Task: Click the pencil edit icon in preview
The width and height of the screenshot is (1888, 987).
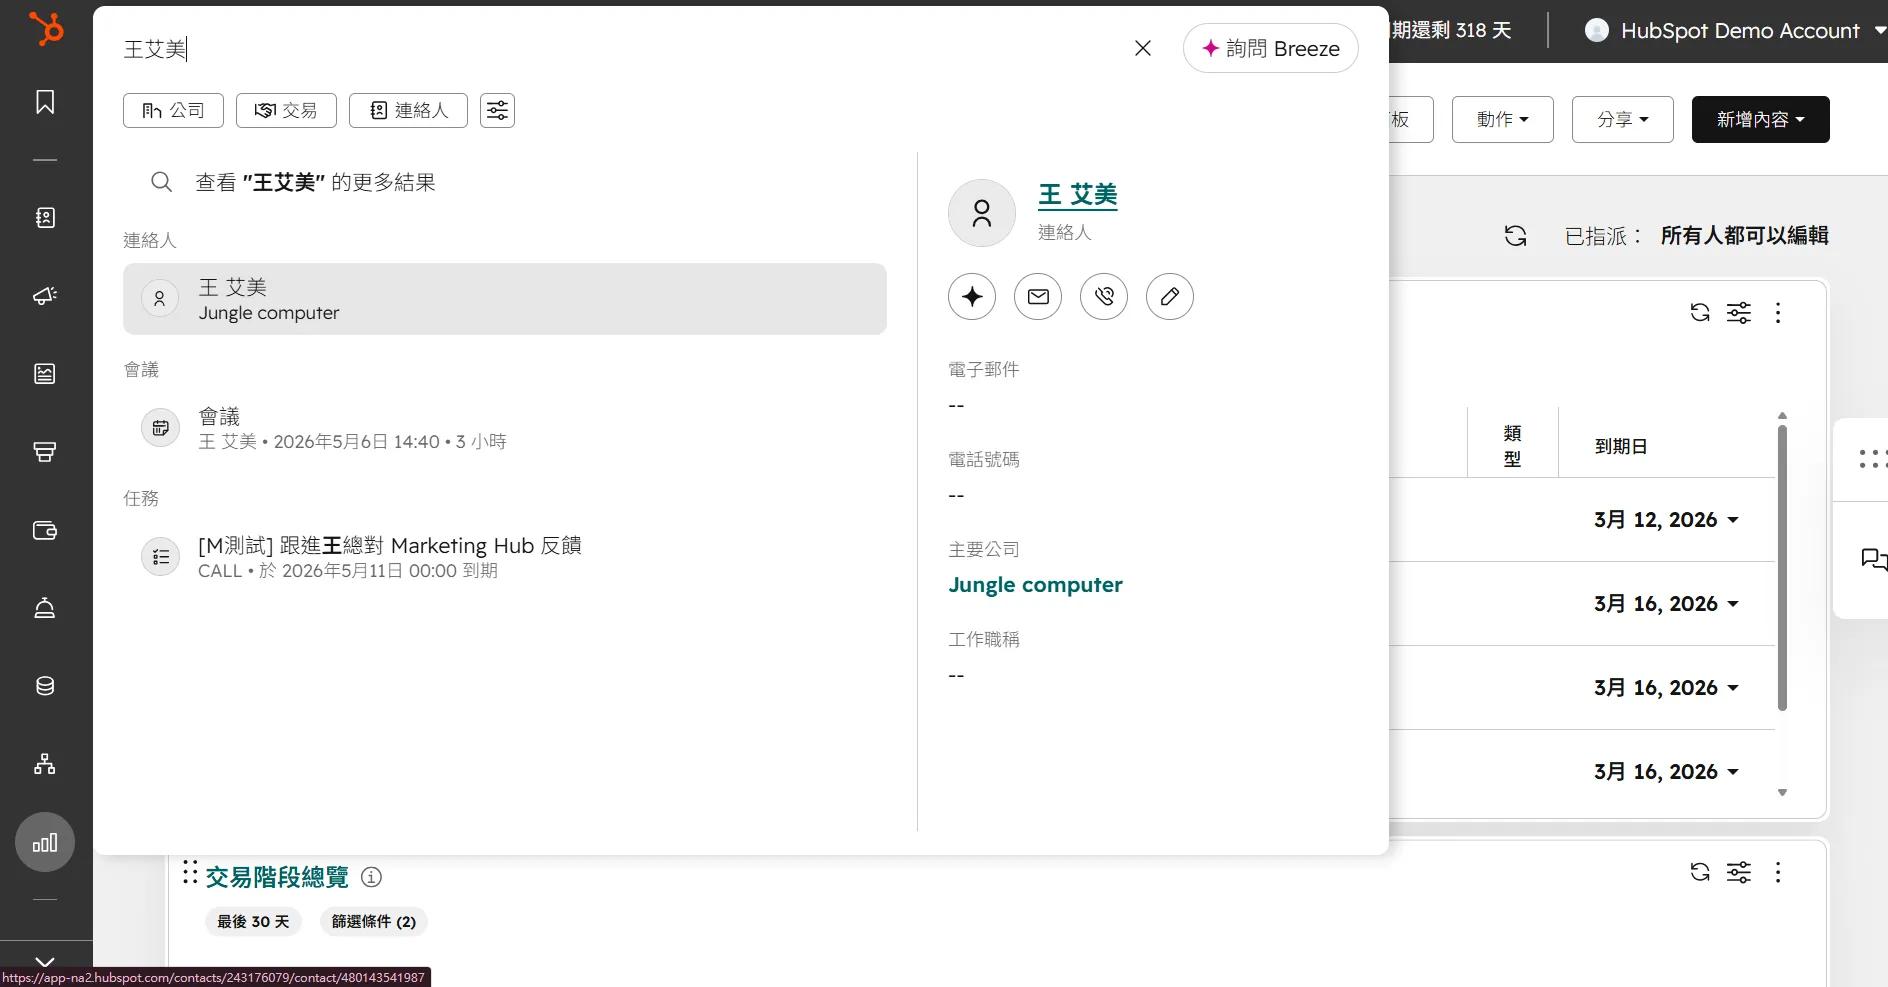Action: (x=1170, y=296)
